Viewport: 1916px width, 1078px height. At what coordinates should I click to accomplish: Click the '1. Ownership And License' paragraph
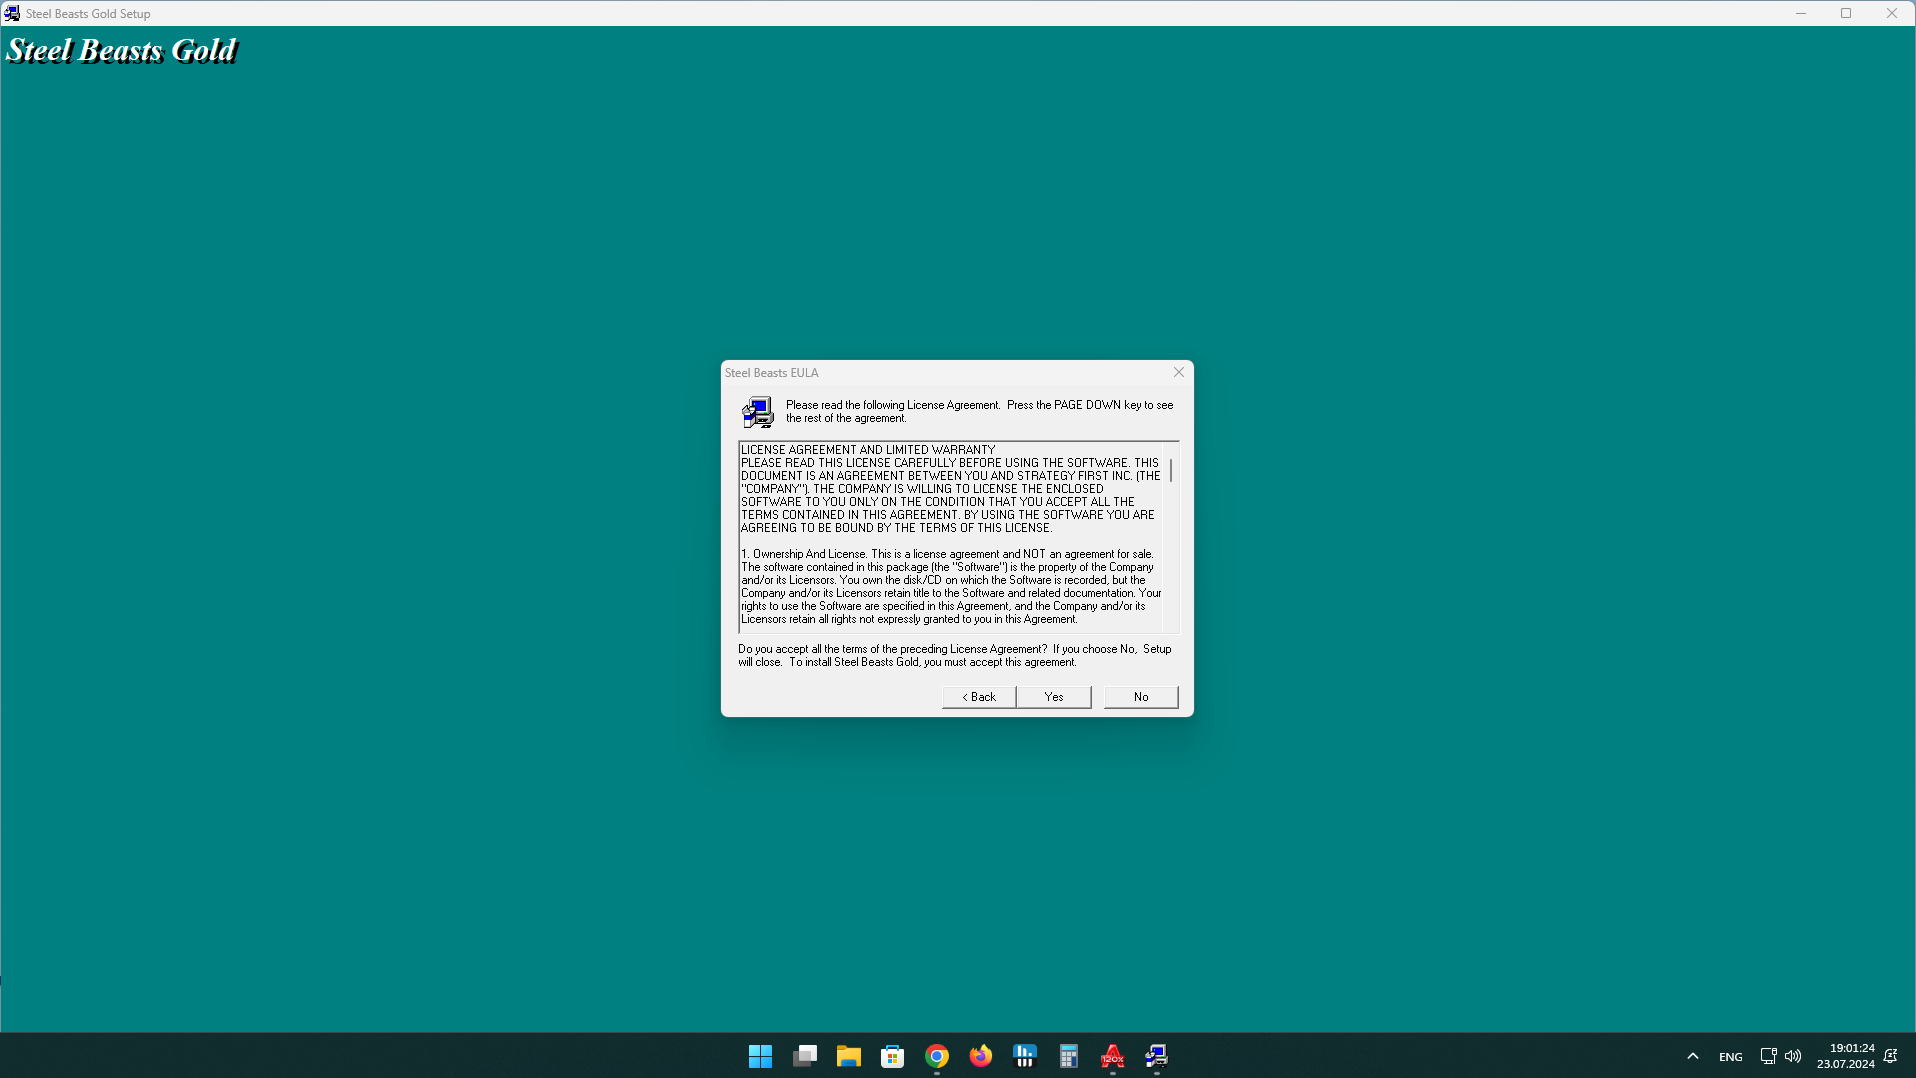pos(951,586)
